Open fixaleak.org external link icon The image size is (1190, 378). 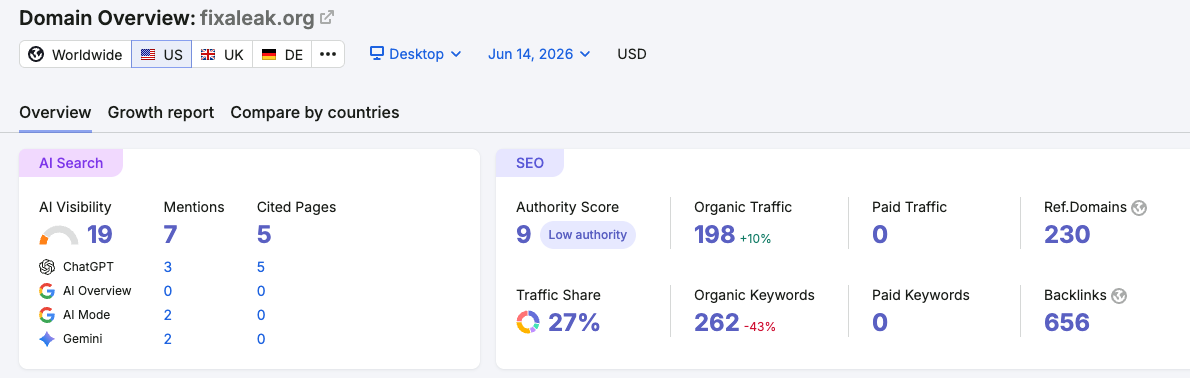(x=327, y=17)
